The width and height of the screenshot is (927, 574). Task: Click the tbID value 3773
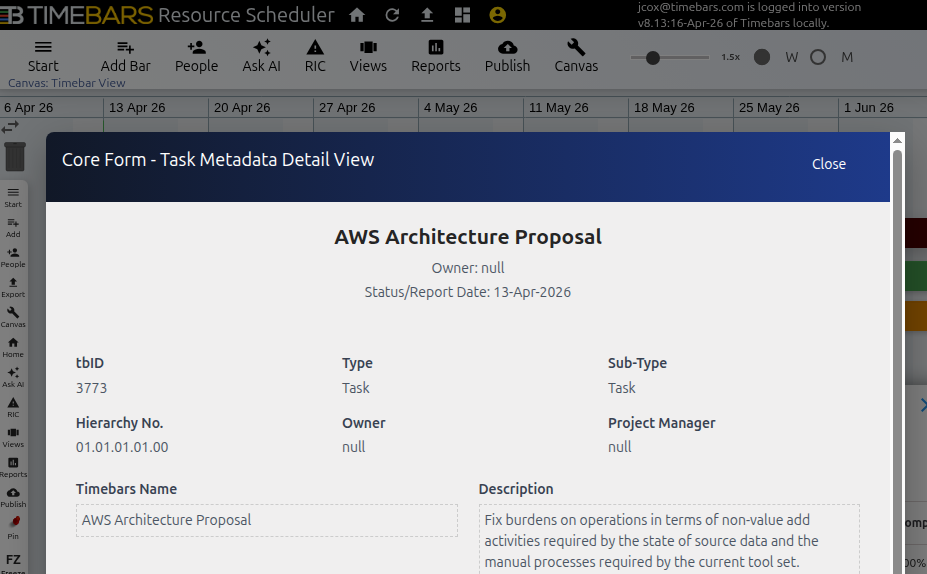92,388
